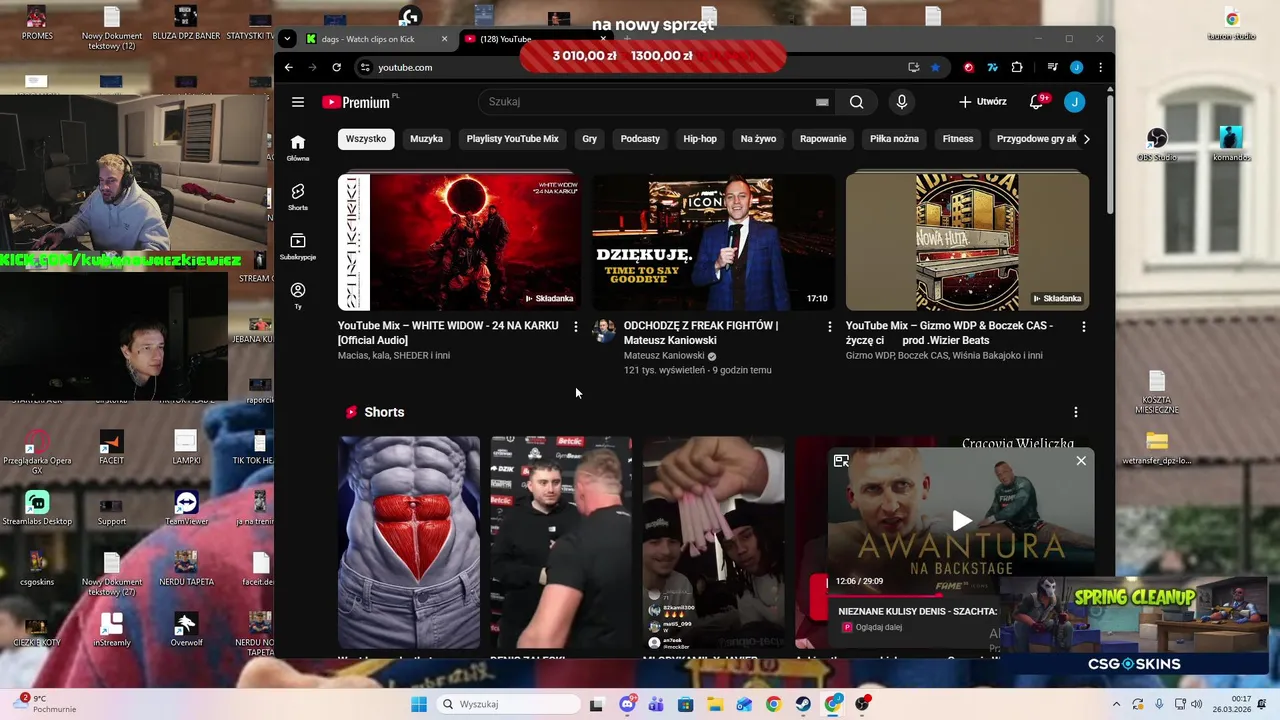
Task: Open the Shorts section three-dot menu
Action: tap(1075, 412)
